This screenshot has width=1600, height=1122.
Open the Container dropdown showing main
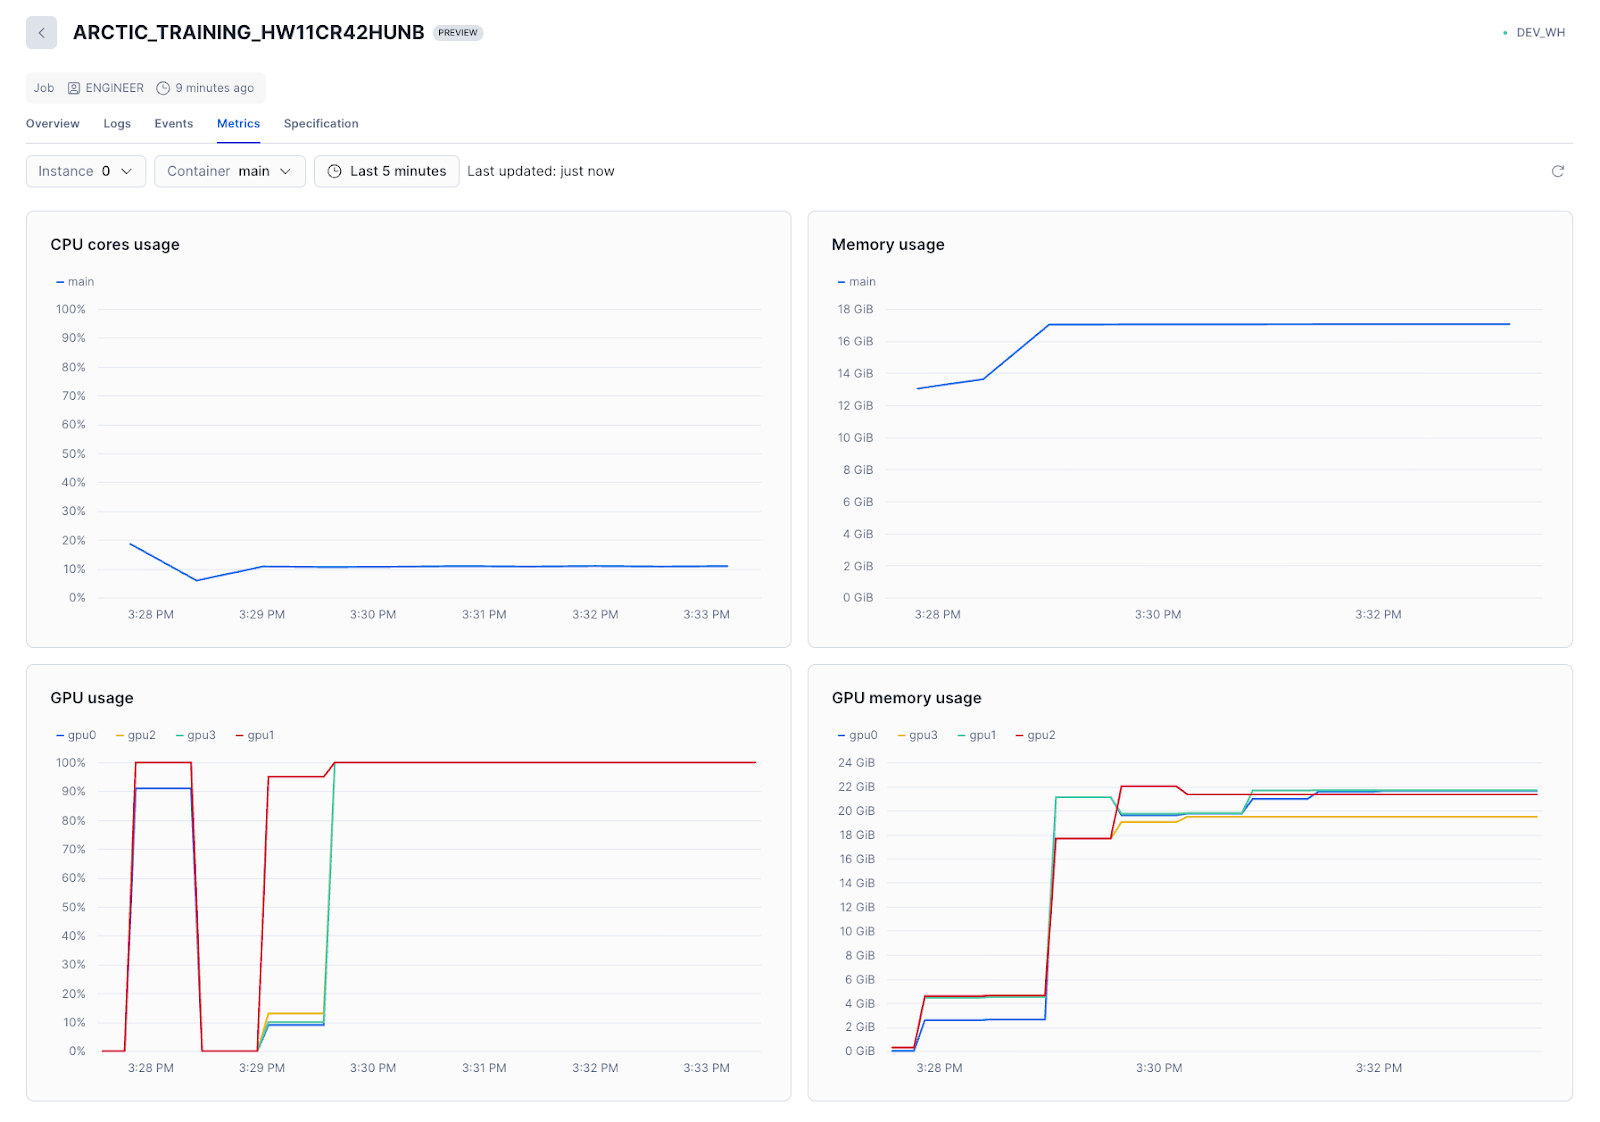click(229, 171)
